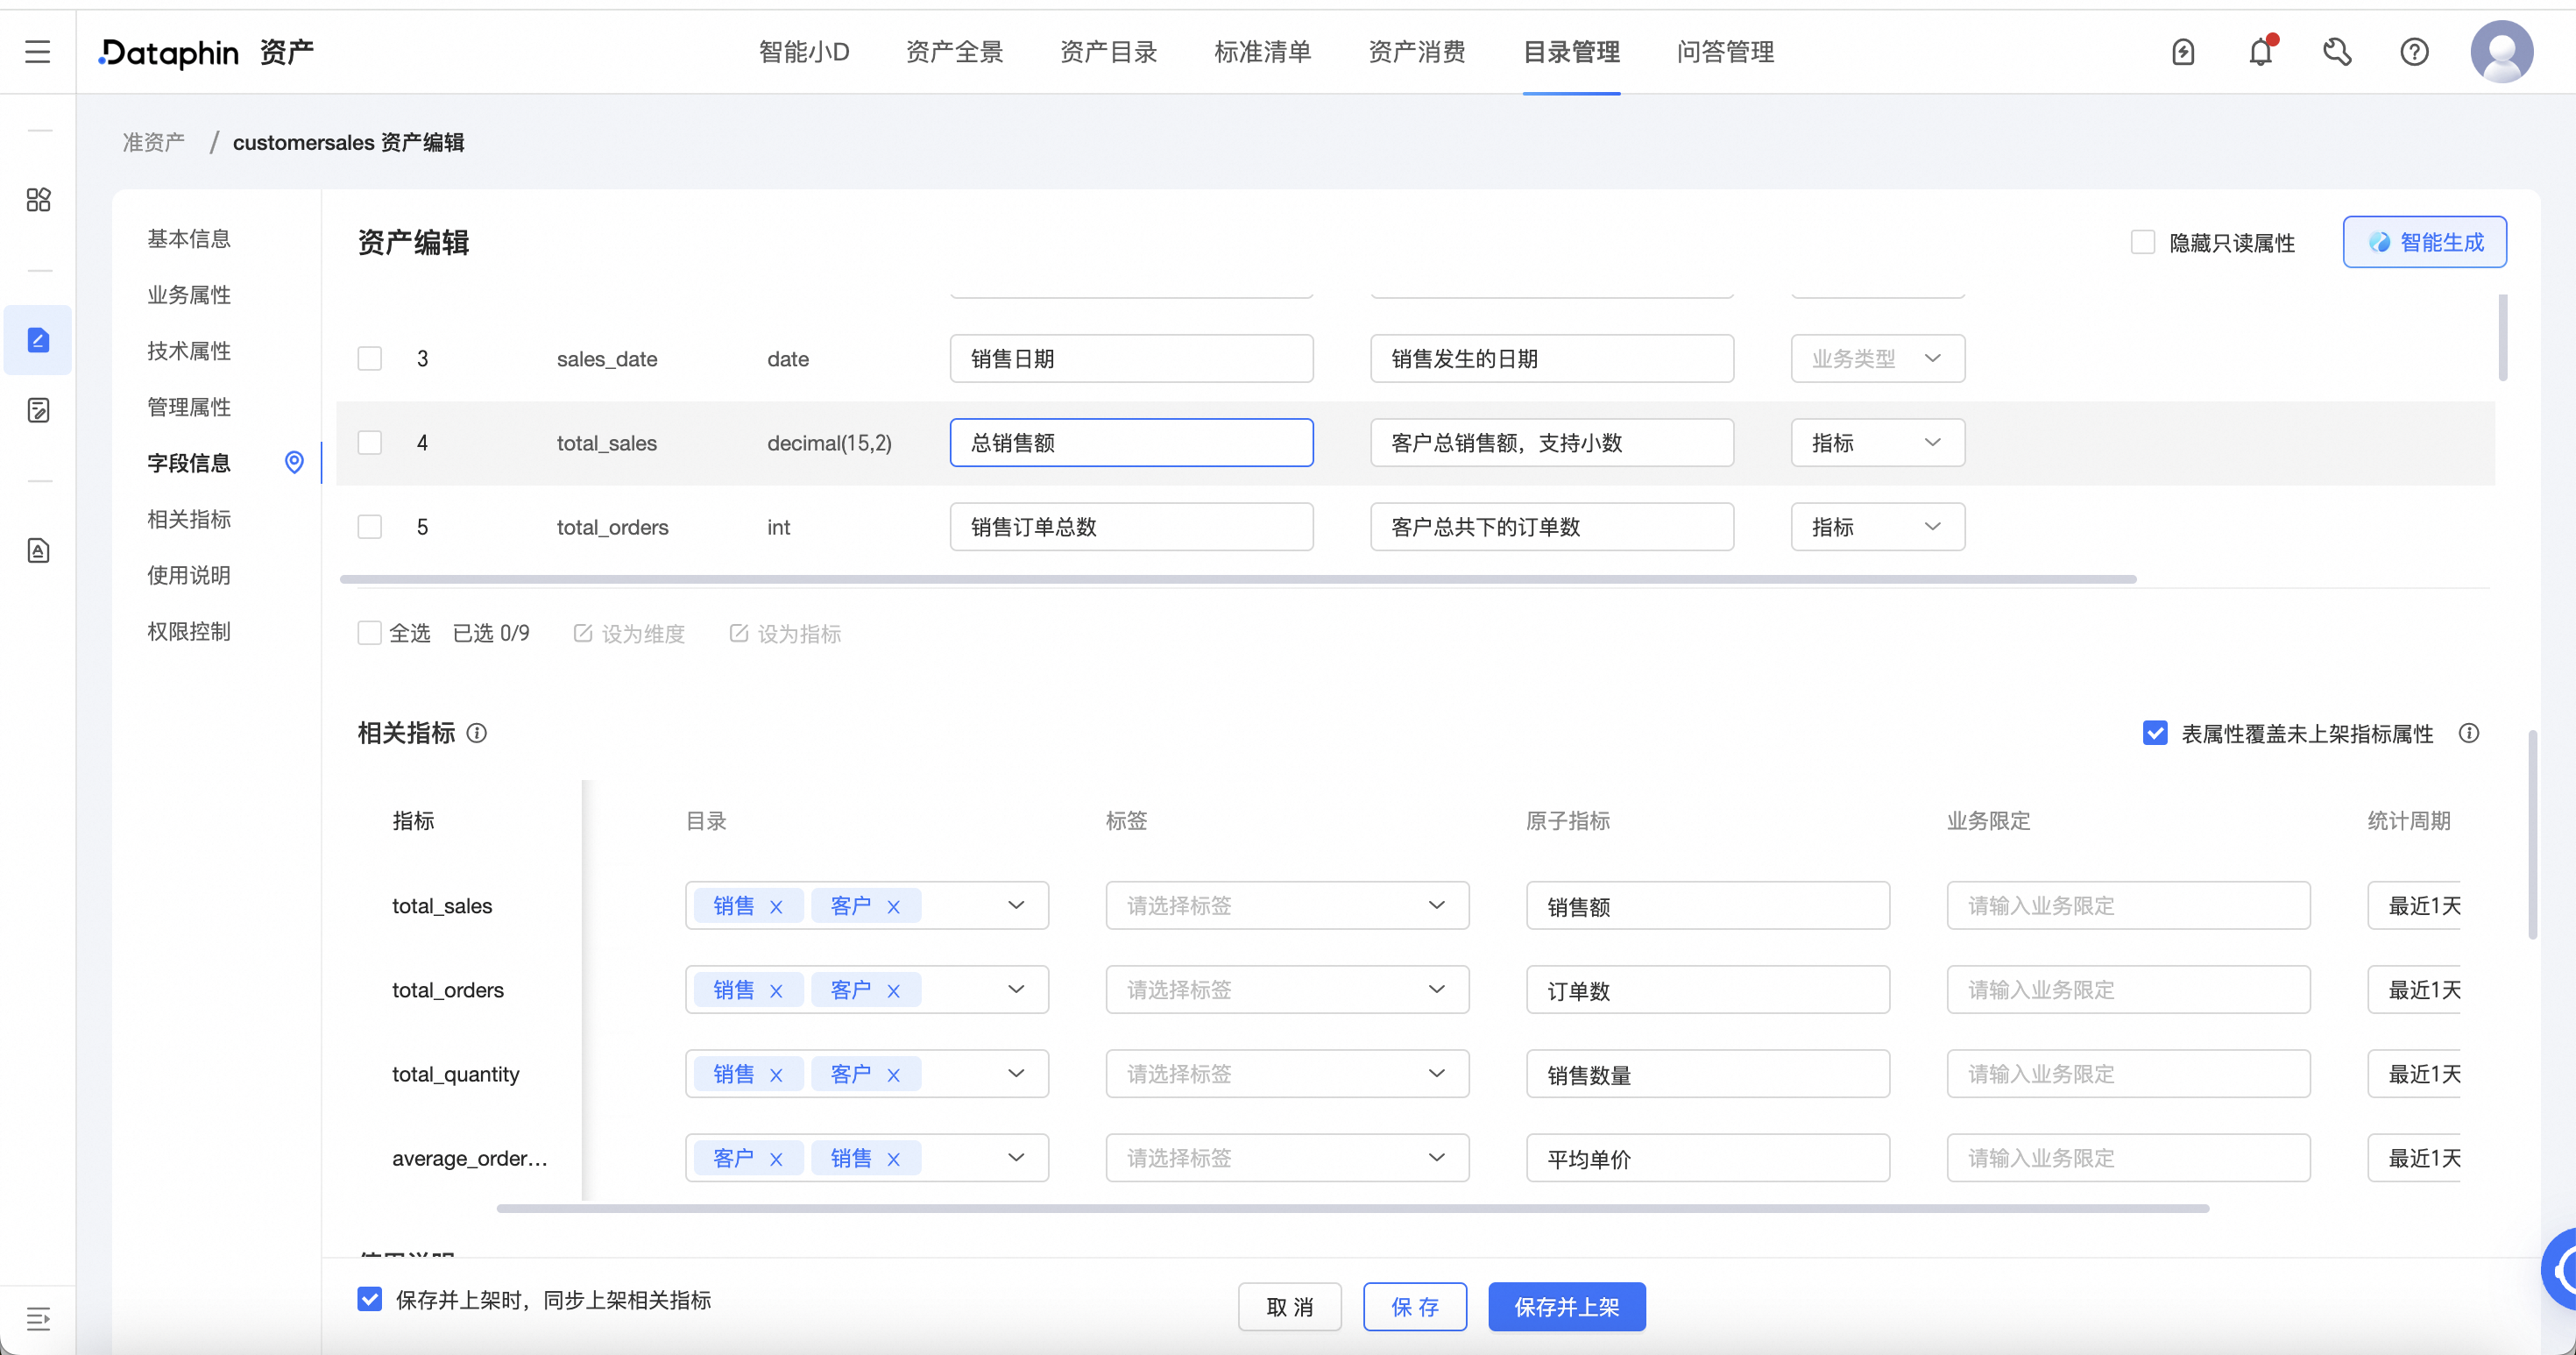Open the tag selector for total_orders row
Screen dimensions: 2576x1355
(1286, 989)
